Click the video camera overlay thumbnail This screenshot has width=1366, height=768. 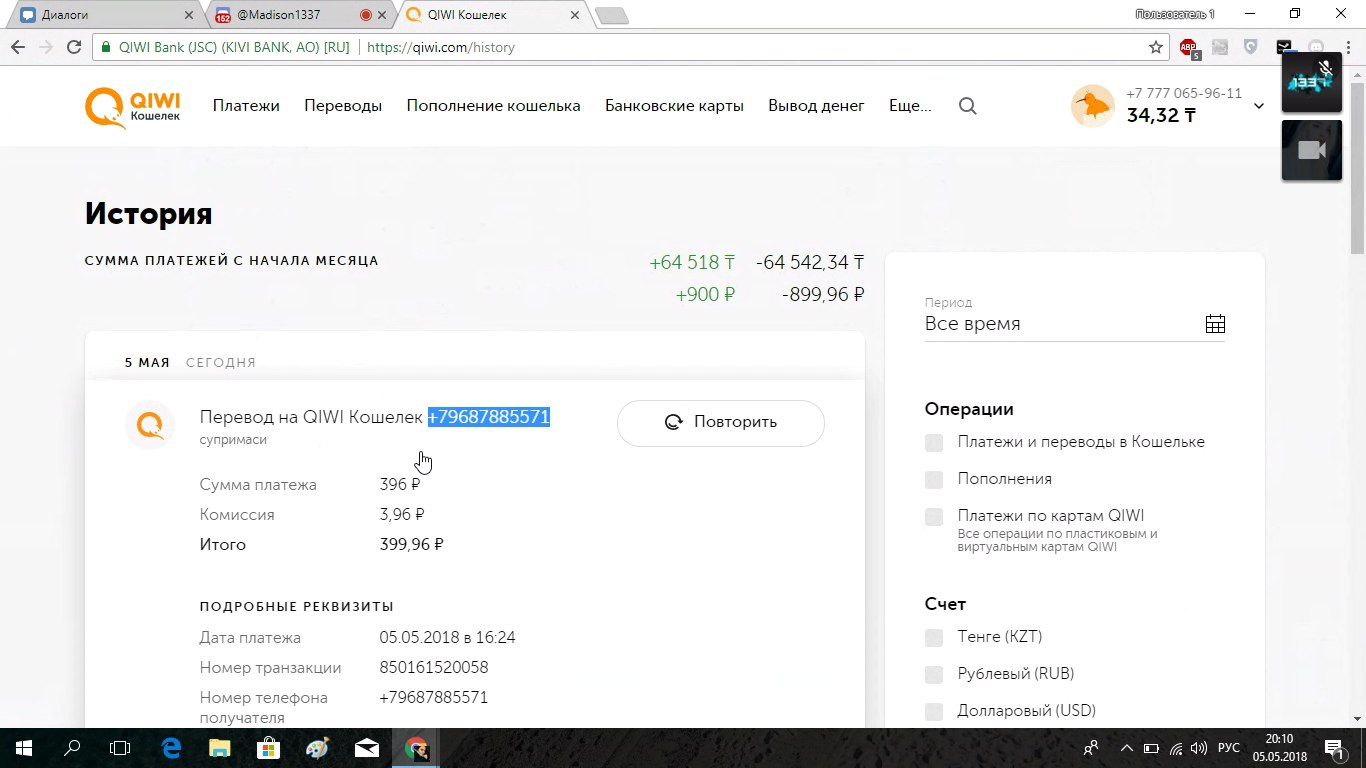point(1312,150)
